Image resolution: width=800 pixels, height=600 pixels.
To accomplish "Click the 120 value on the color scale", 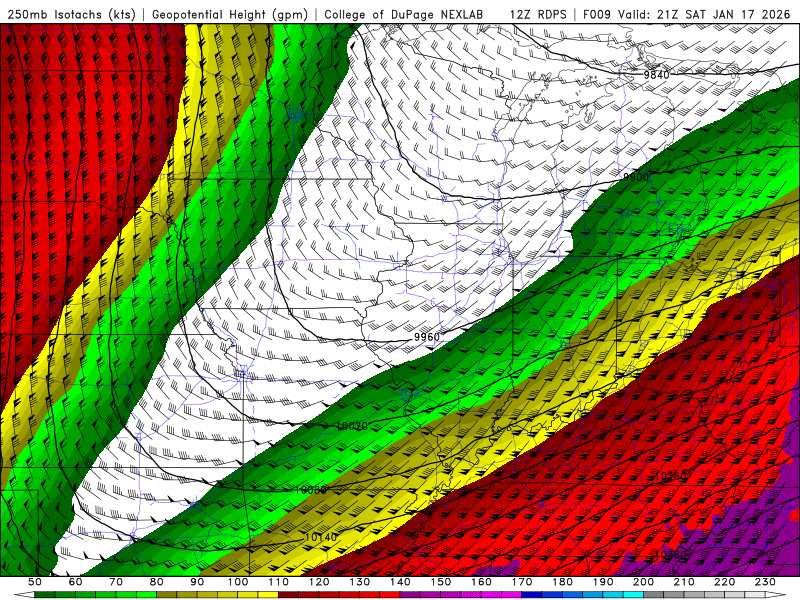I will [x=319, y=582].
